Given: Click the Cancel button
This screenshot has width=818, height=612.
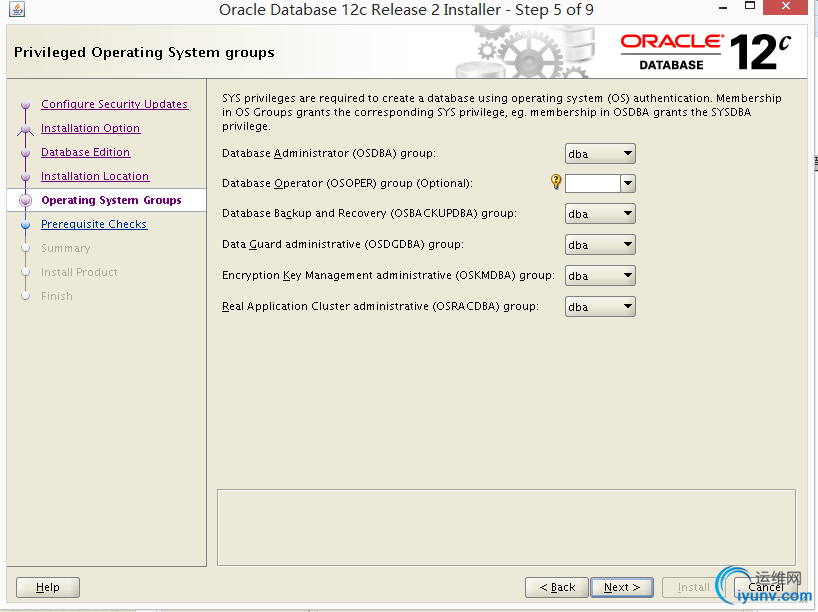Looking at the screenshot, I should click(766, 587).
